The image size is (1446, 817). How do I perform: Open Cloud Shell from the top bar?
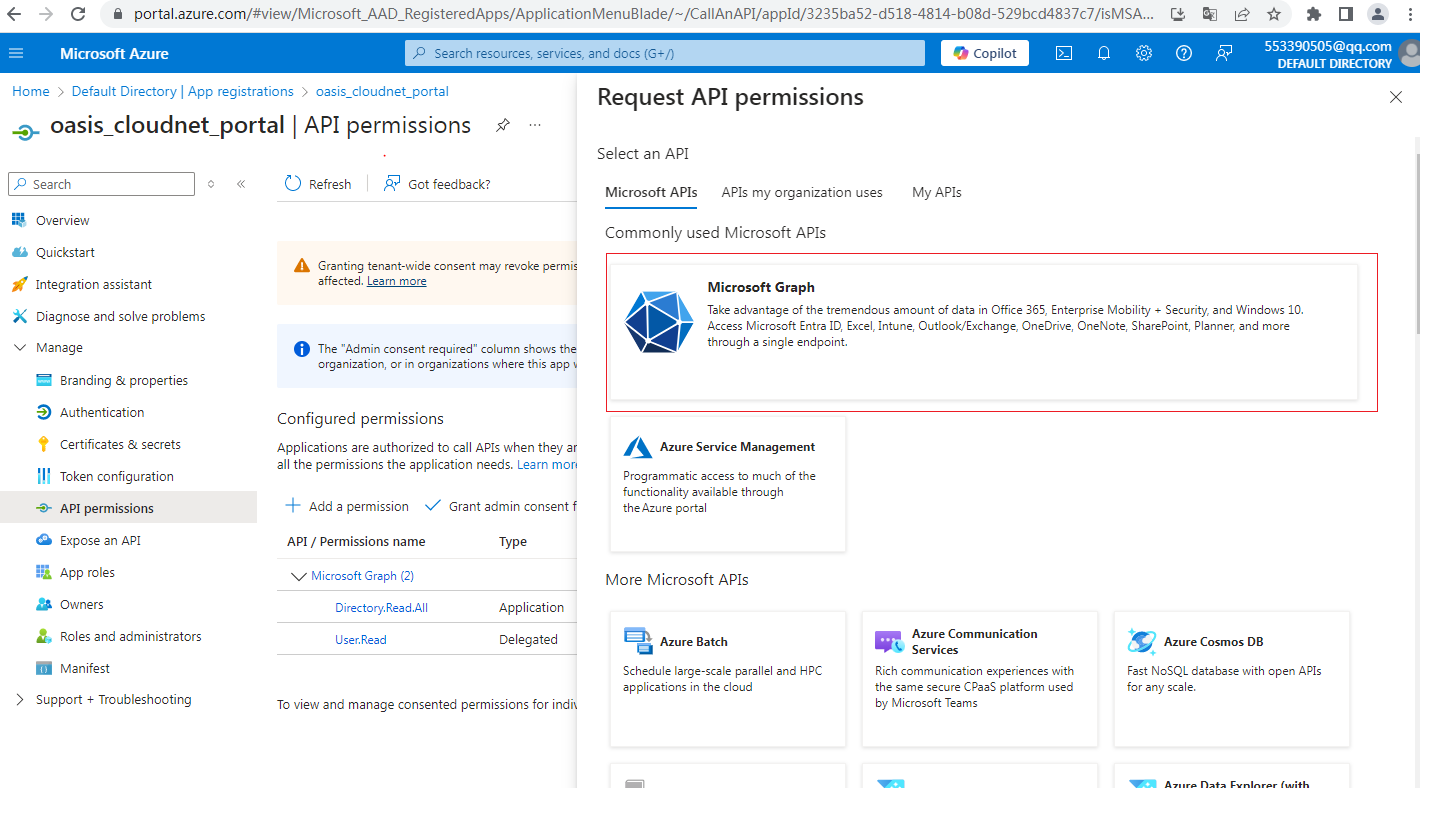(1064, 53)
